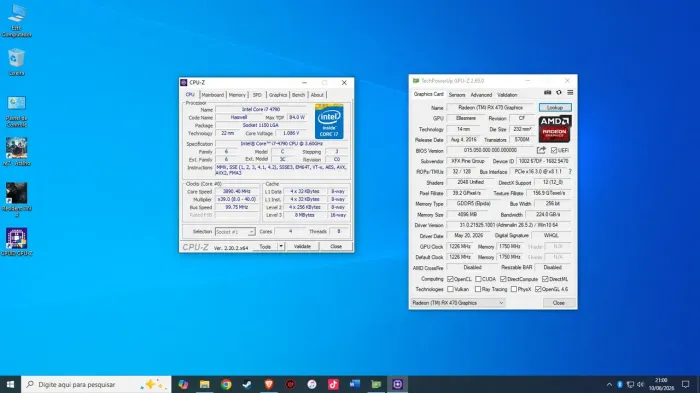The width and height of the screenshot is (700, 393).
Task: Select the Resident Evil desktop shortcut
Action: click(x=17, y=200)
